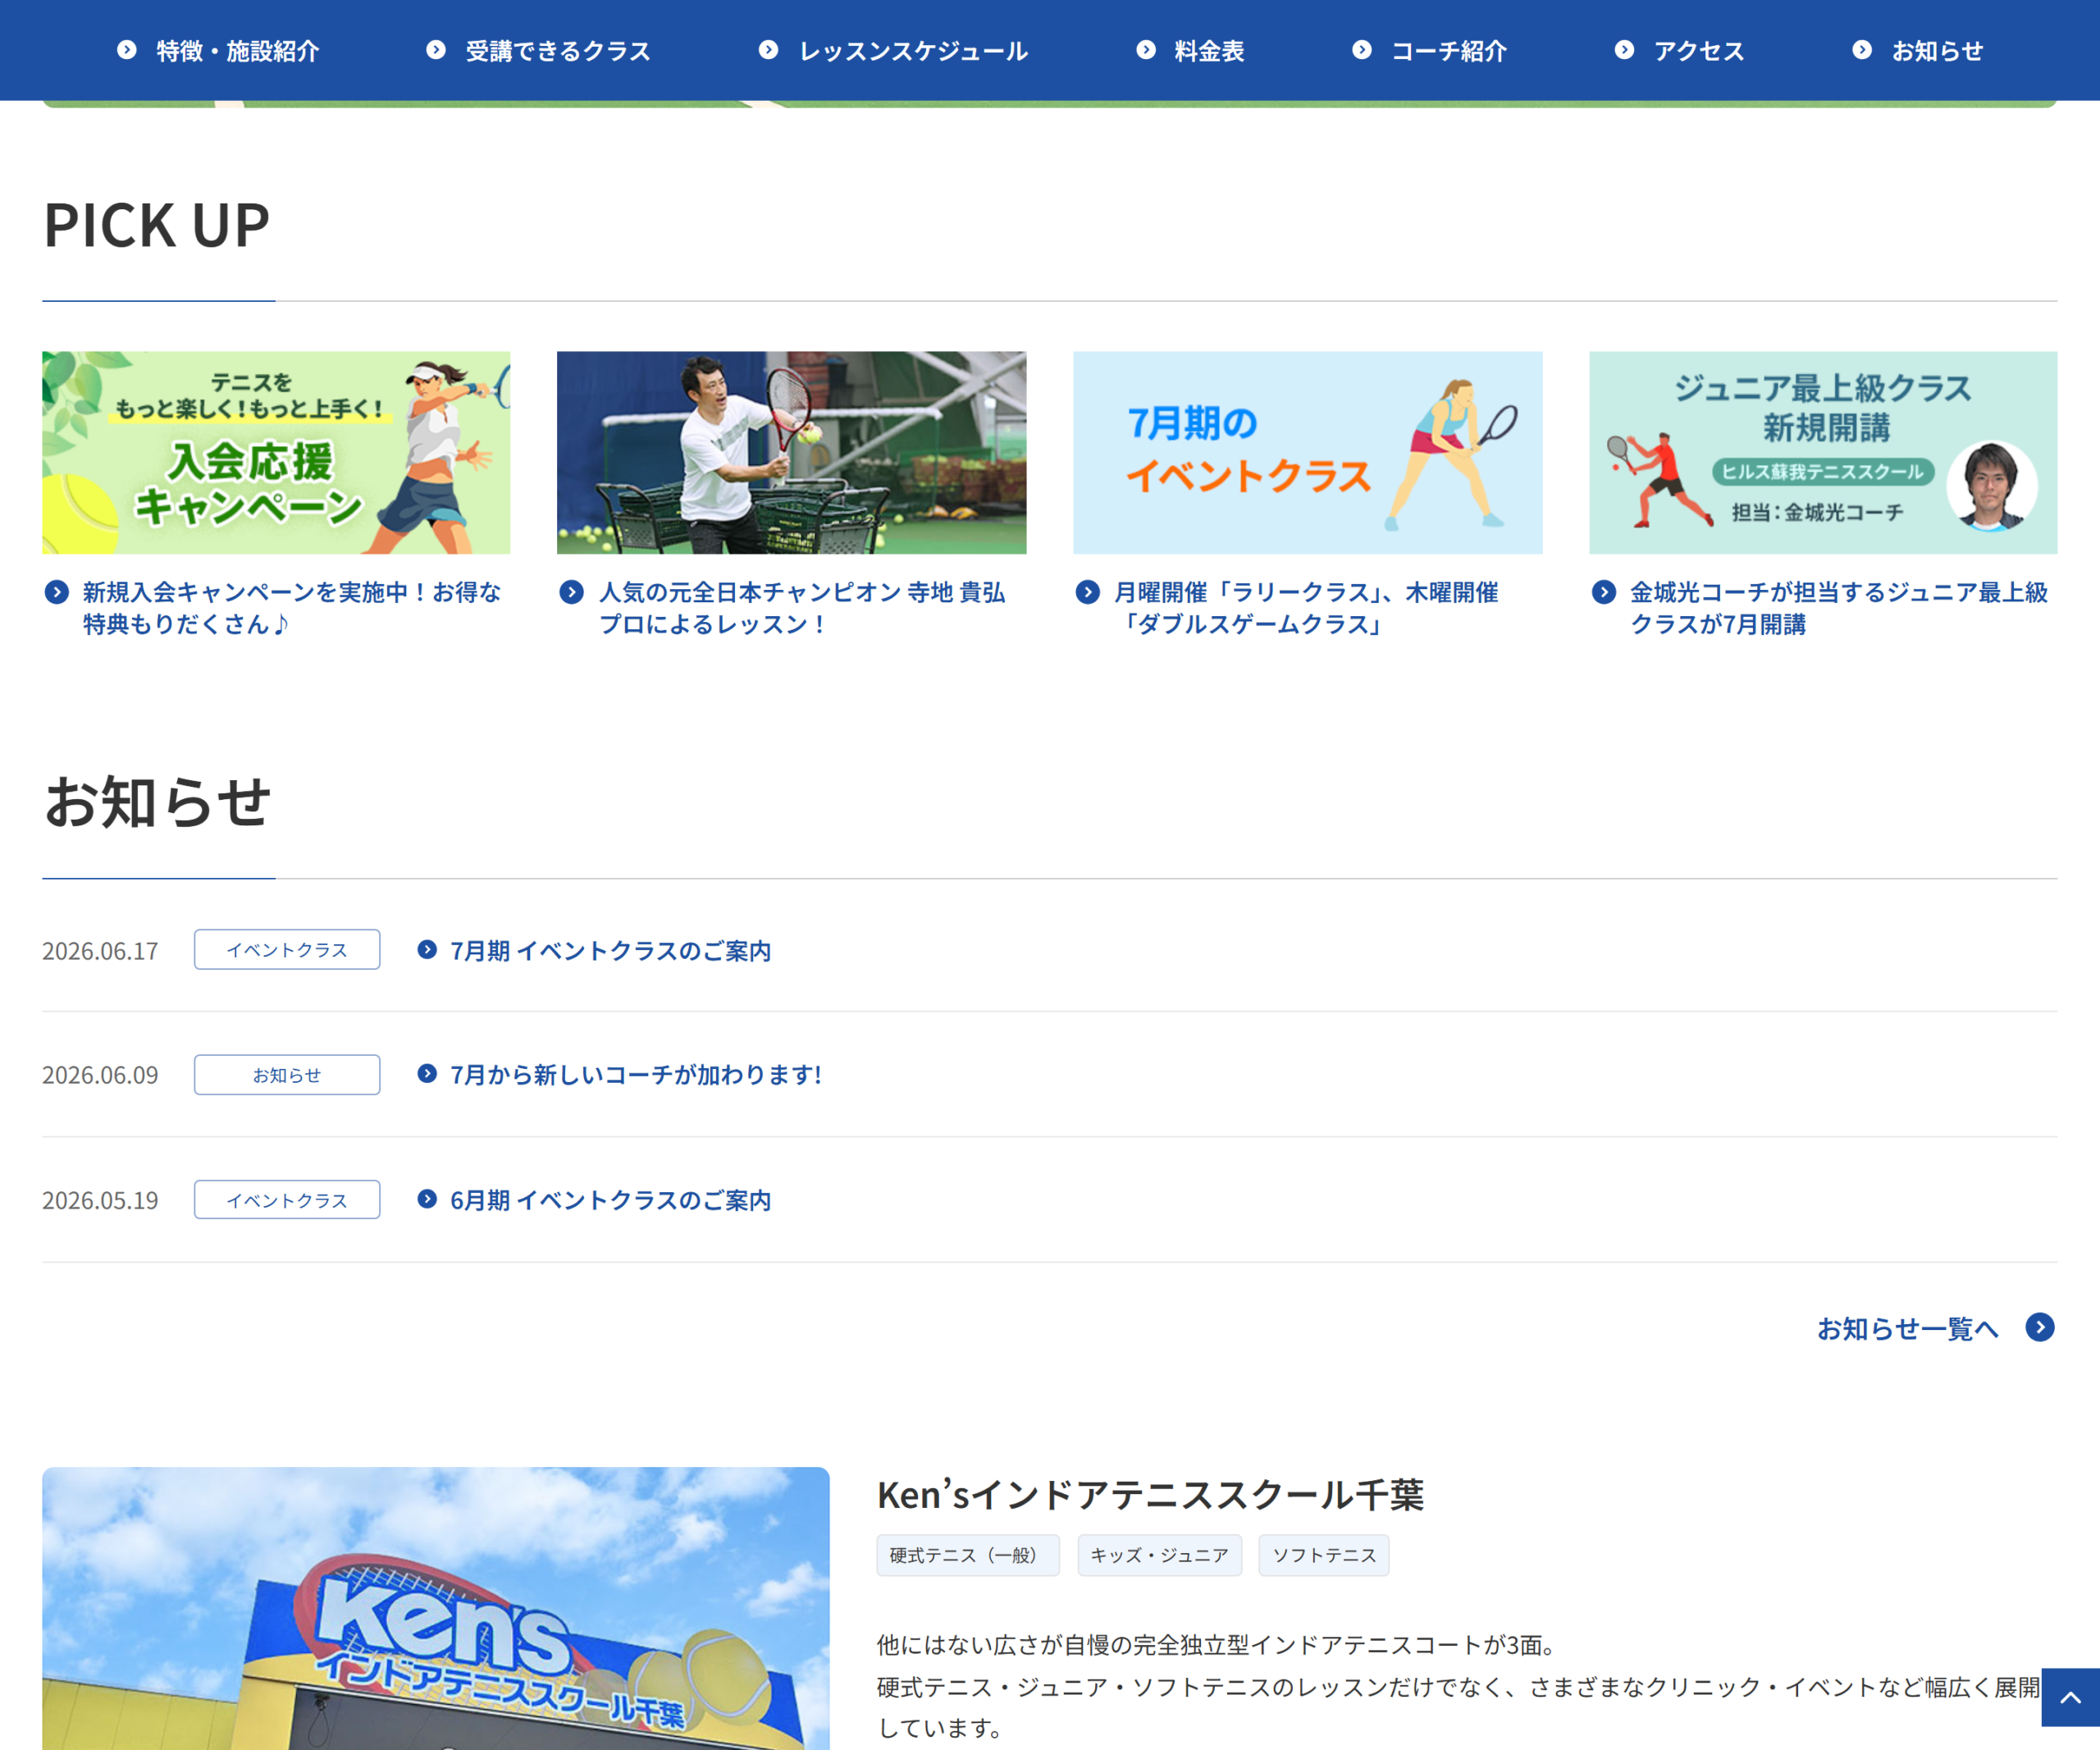This screenshot has width=2100, height=1750.
Task: Open the 入会応援キャンペーン banner image
Action: click(276, 452)
